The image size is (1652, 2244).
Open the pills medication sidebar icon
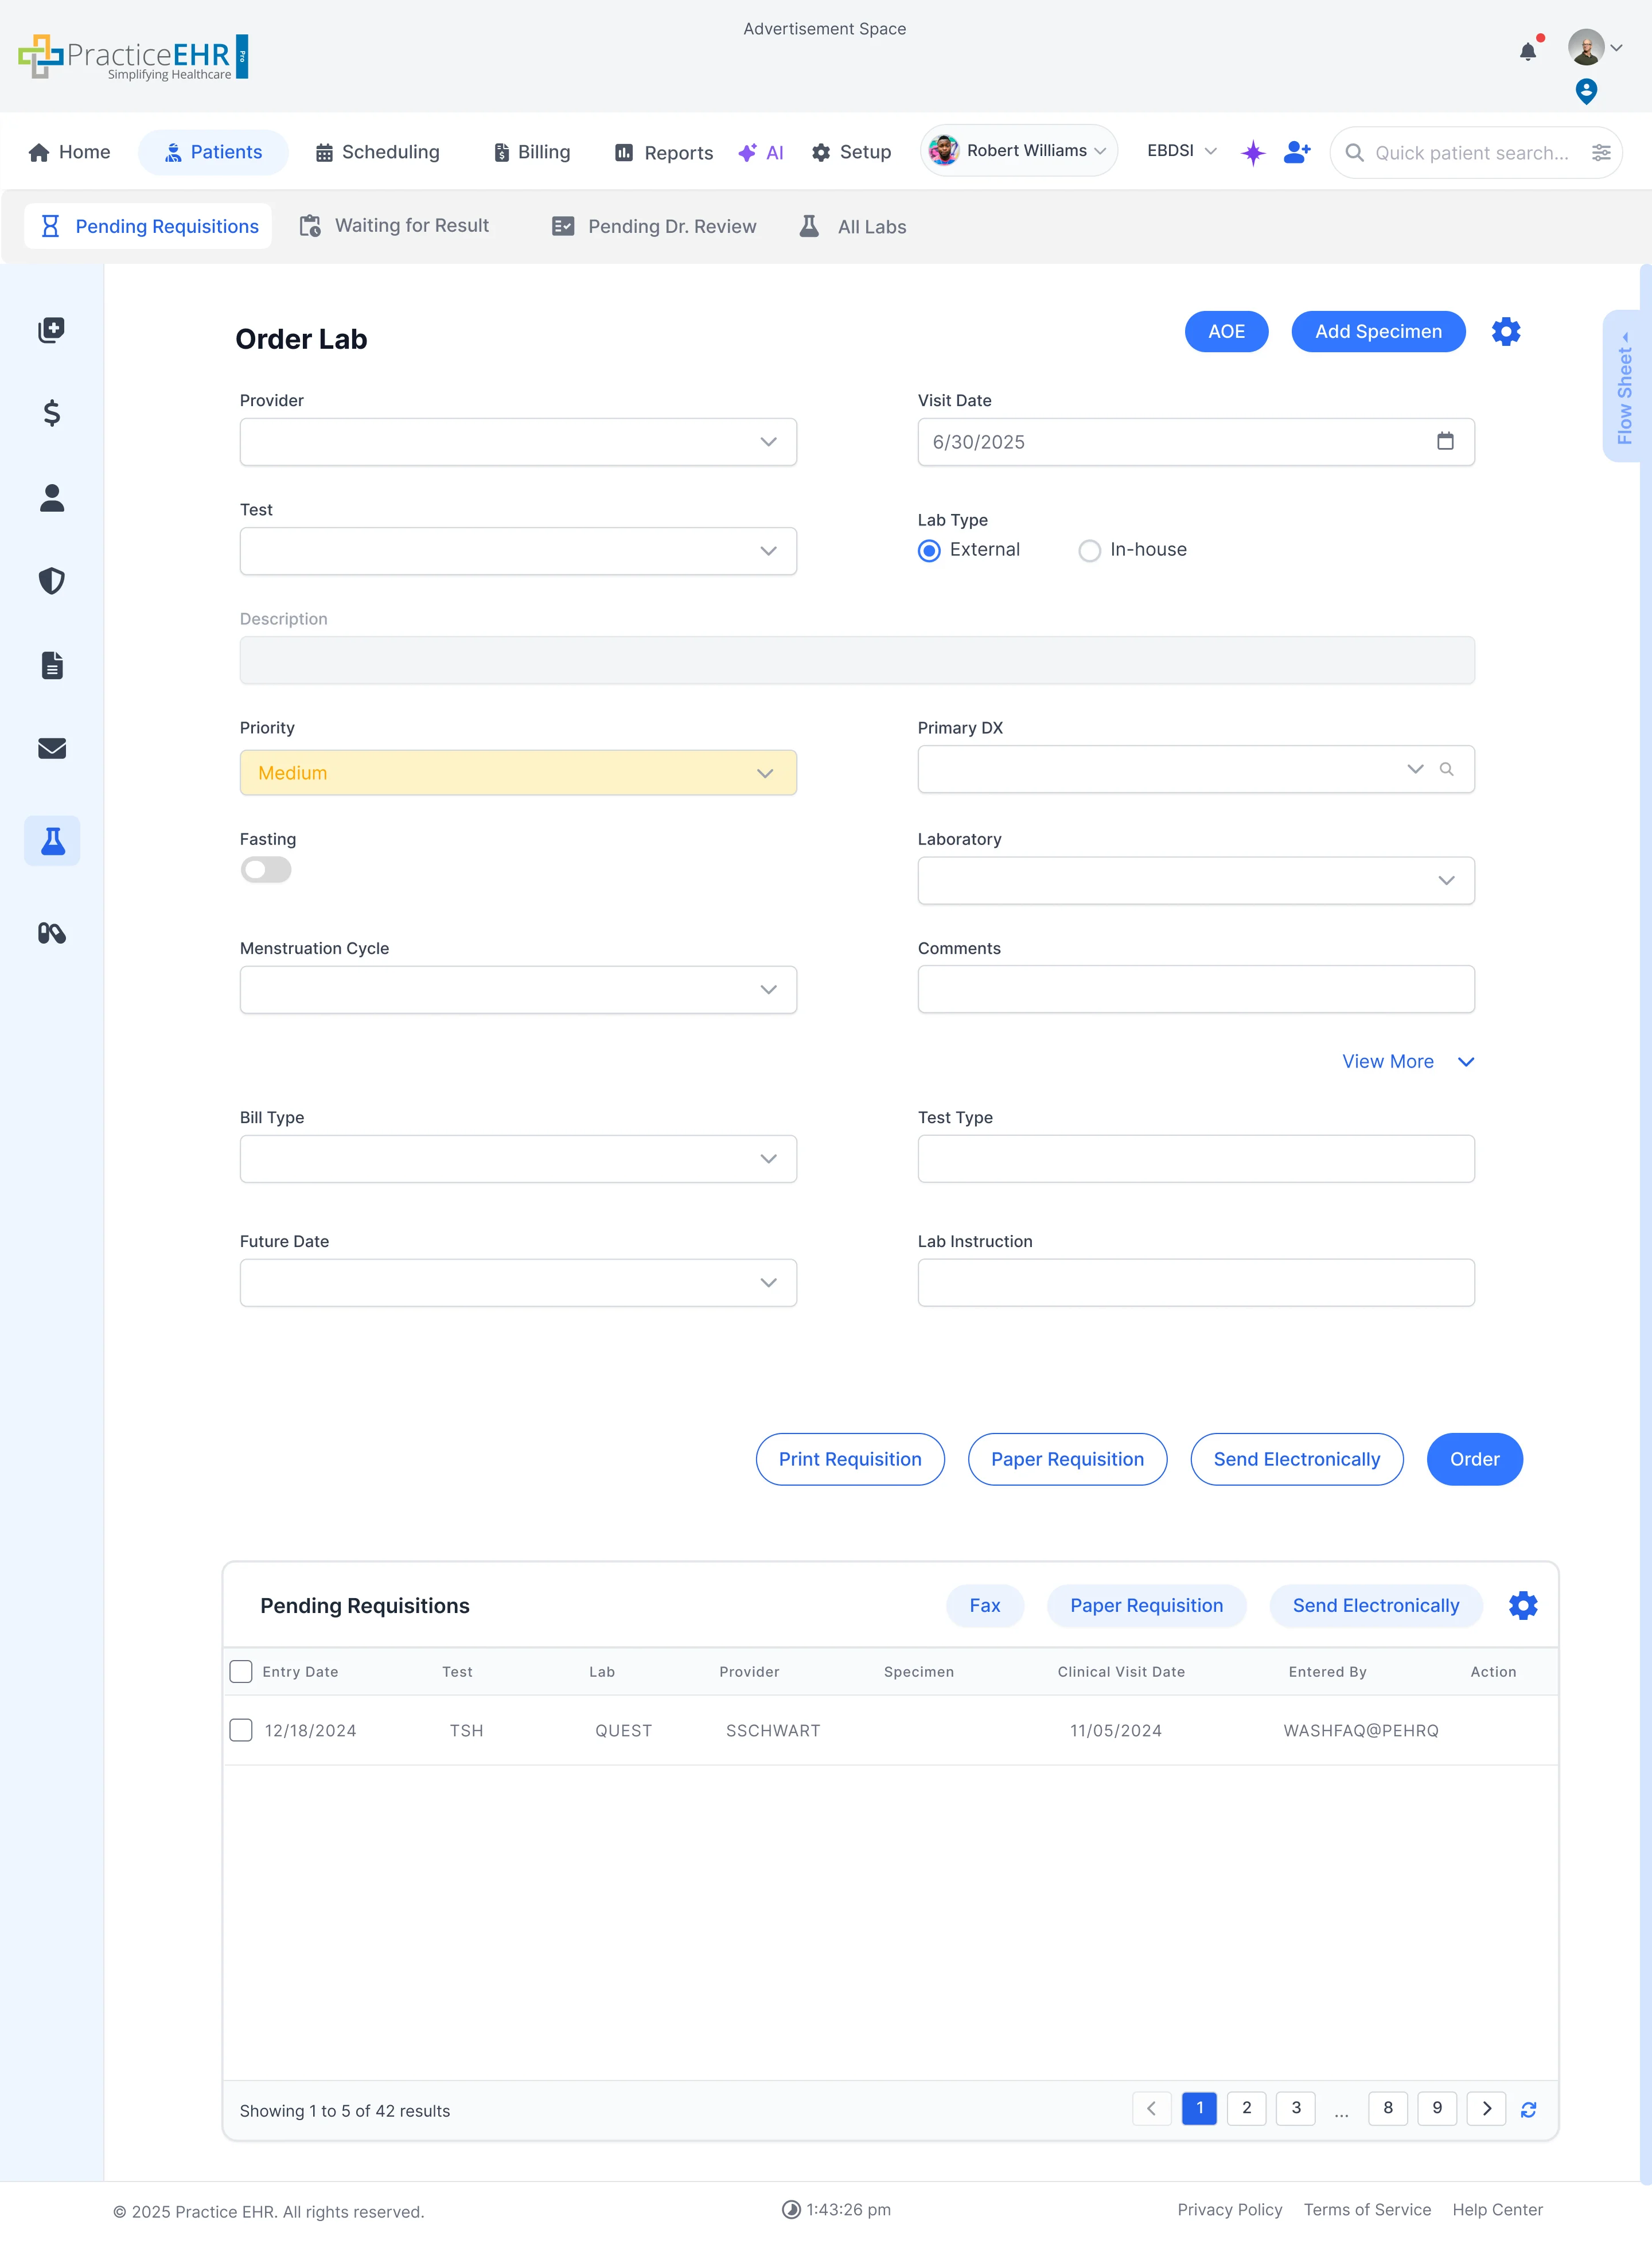[x=52, y=933]
